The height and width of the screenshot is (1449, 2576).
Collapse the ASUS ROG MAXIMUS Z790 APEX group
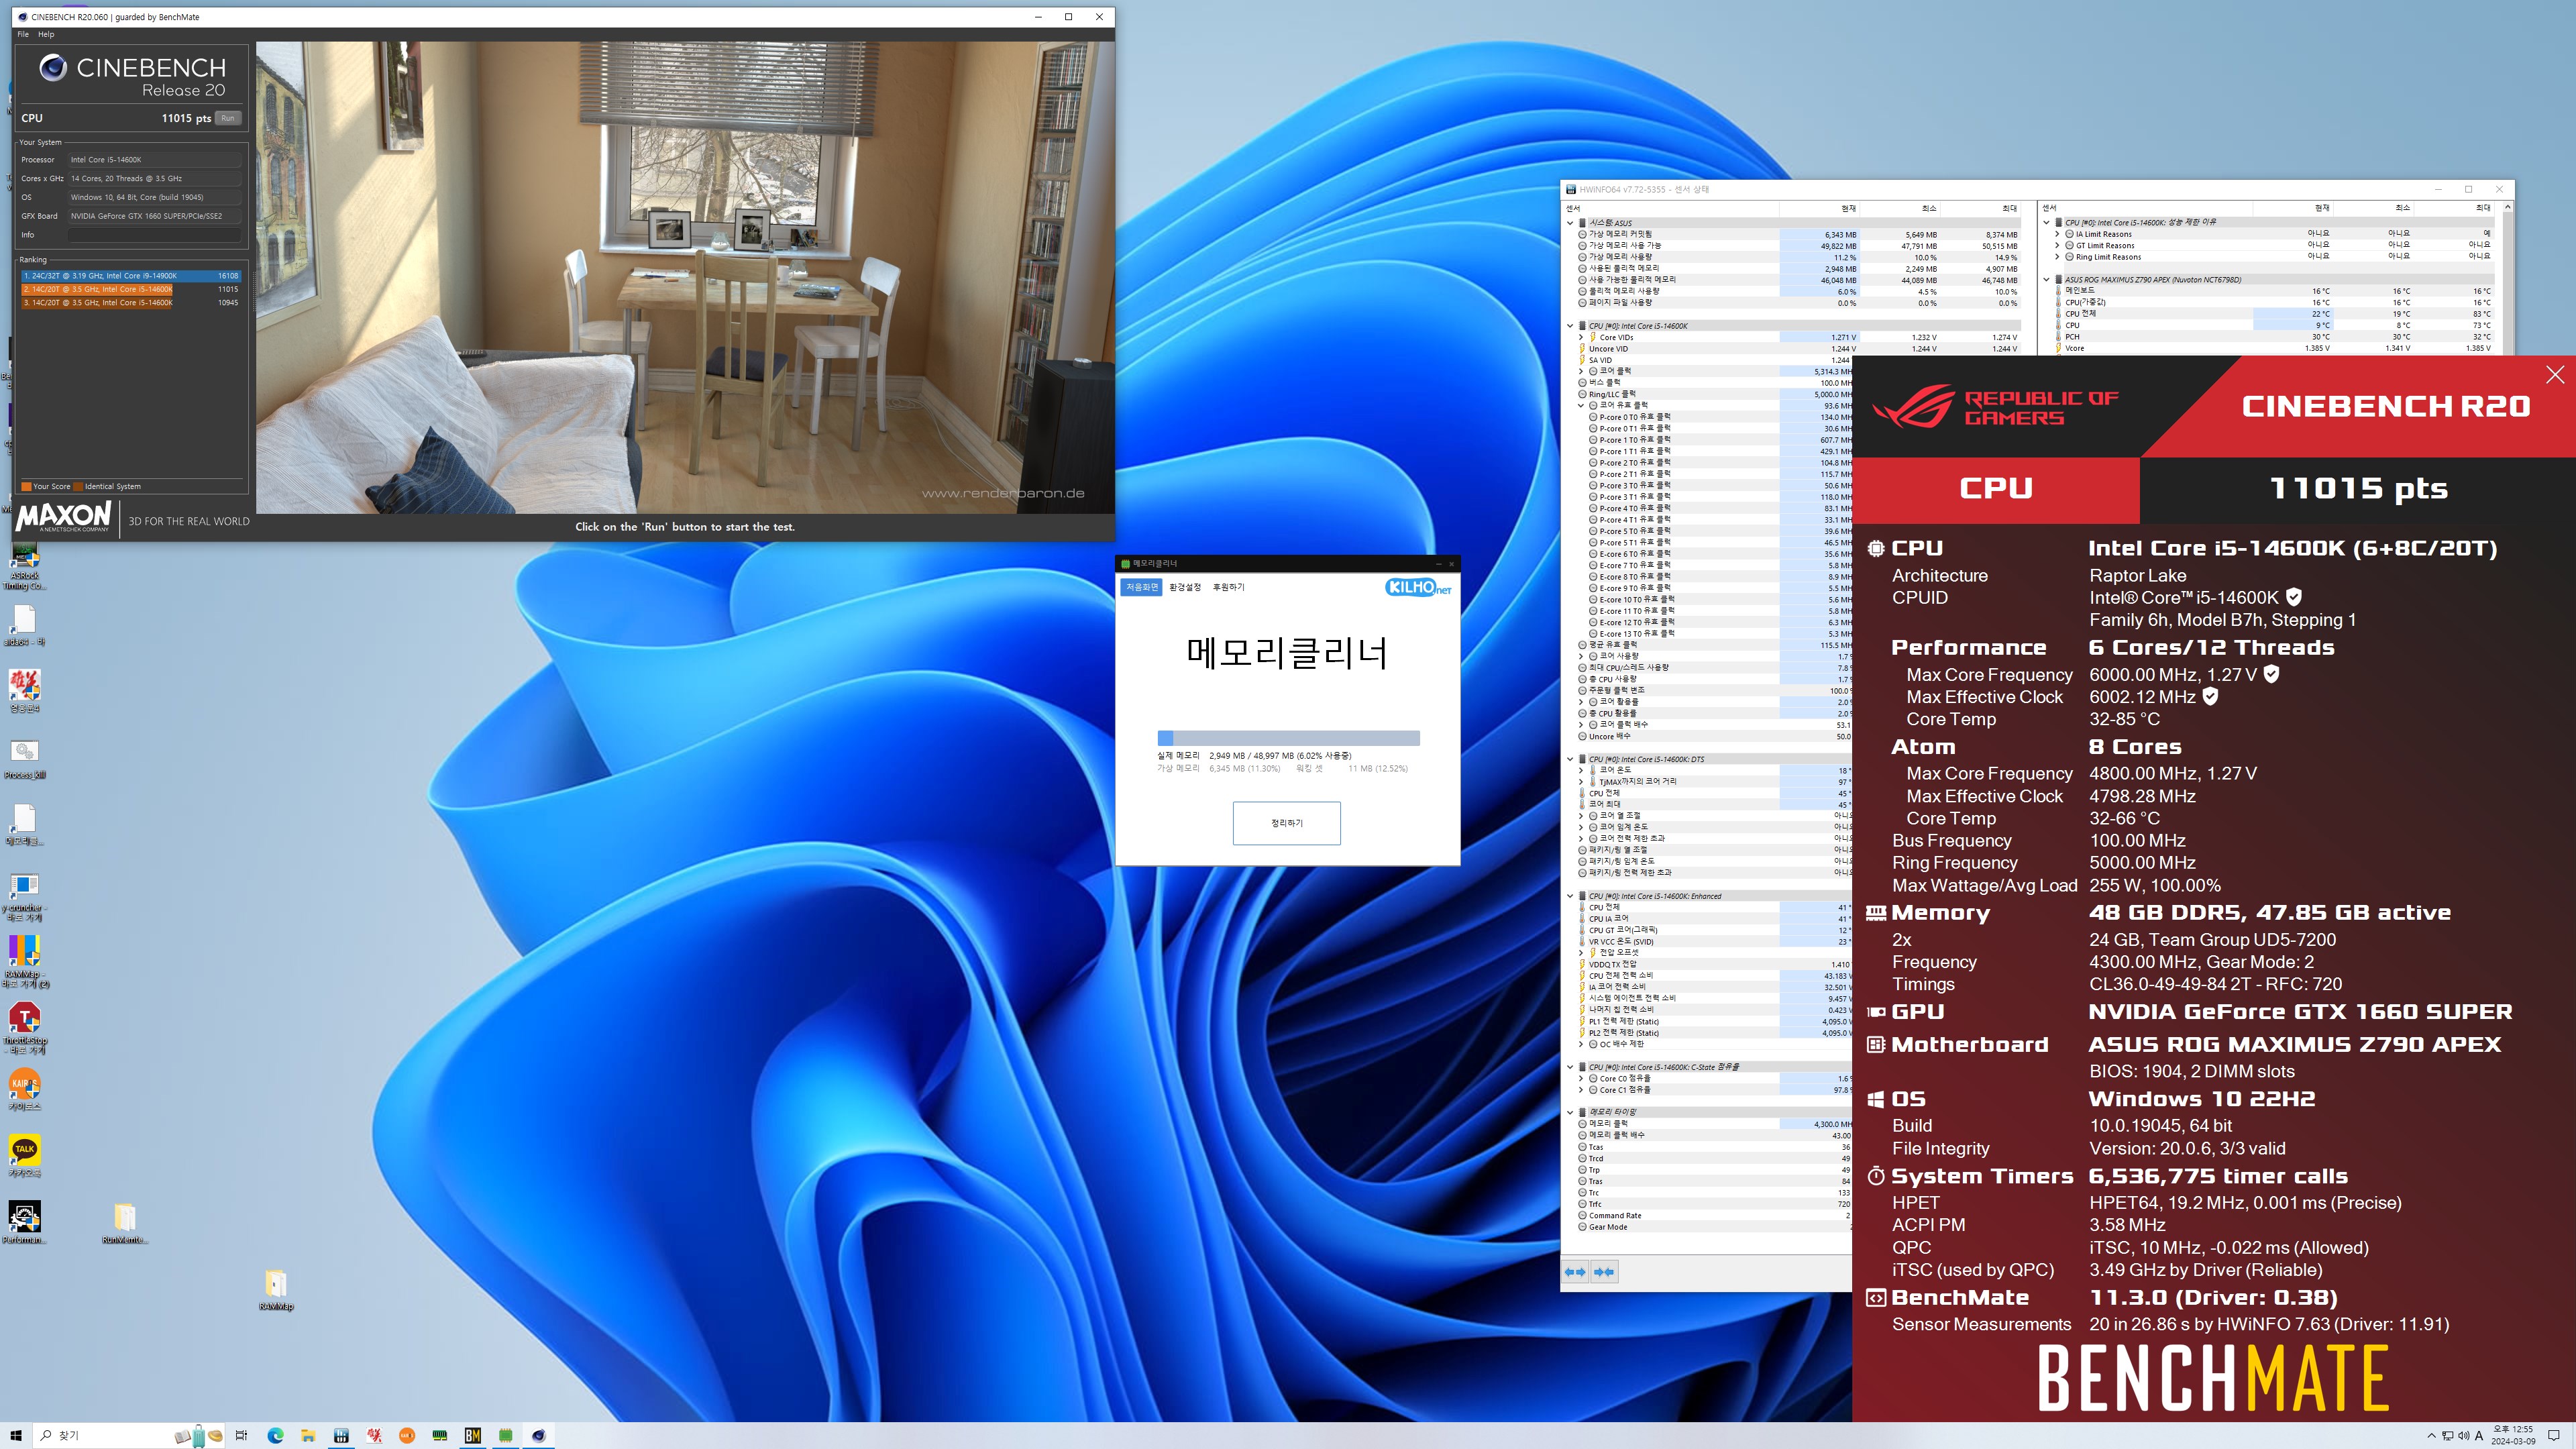(x=2046, y=280)
